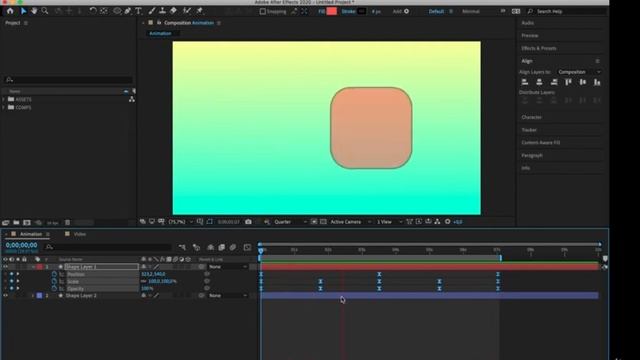This screenshot has height=360, width=640.
Task: Select the Pen tool
Action: click(128, 11)
